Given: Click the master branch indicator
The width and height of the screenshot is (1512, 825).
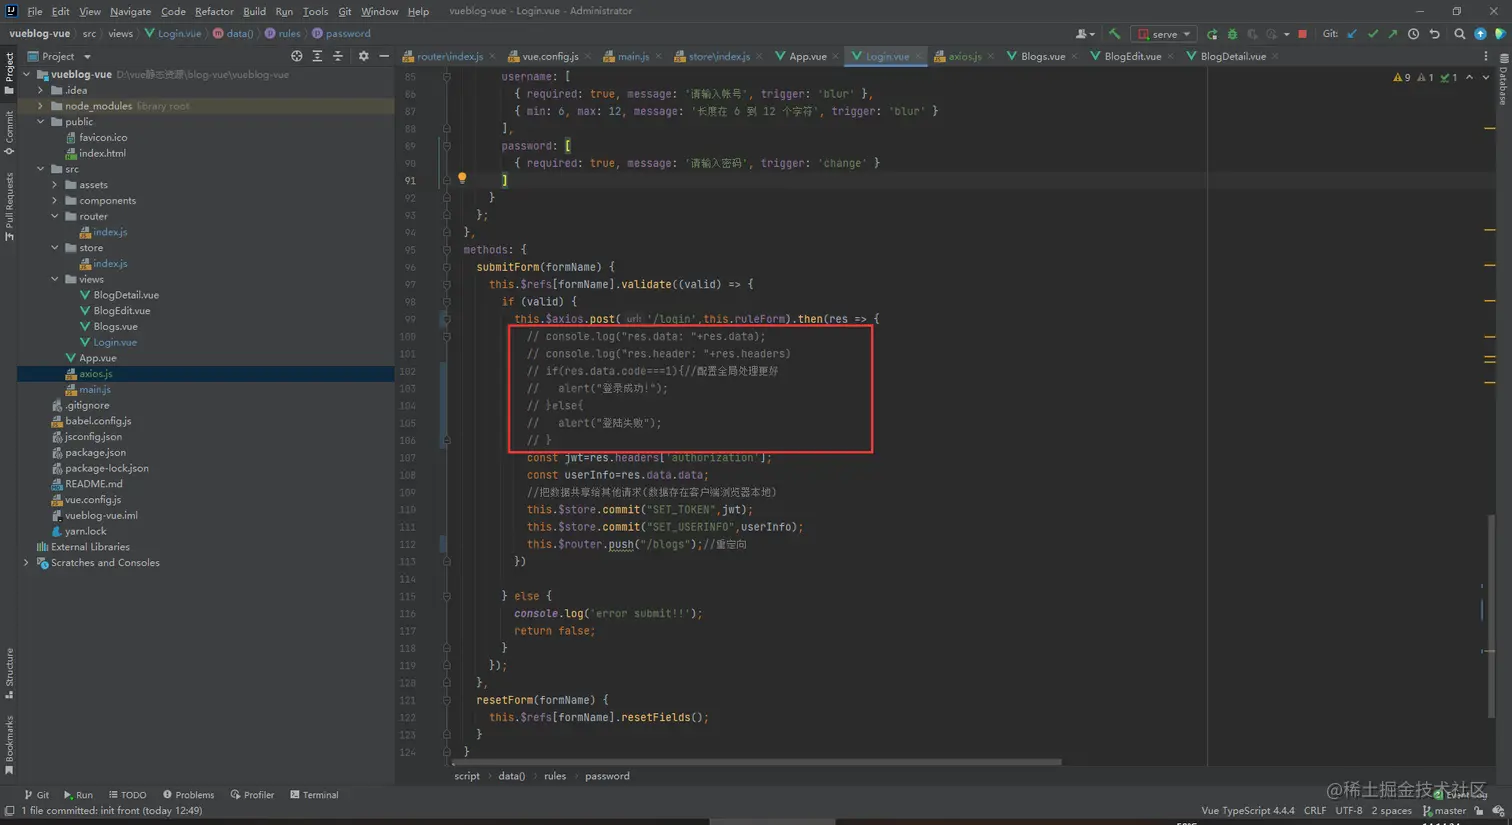Looking at the screenshot, I should (1444, 811).
